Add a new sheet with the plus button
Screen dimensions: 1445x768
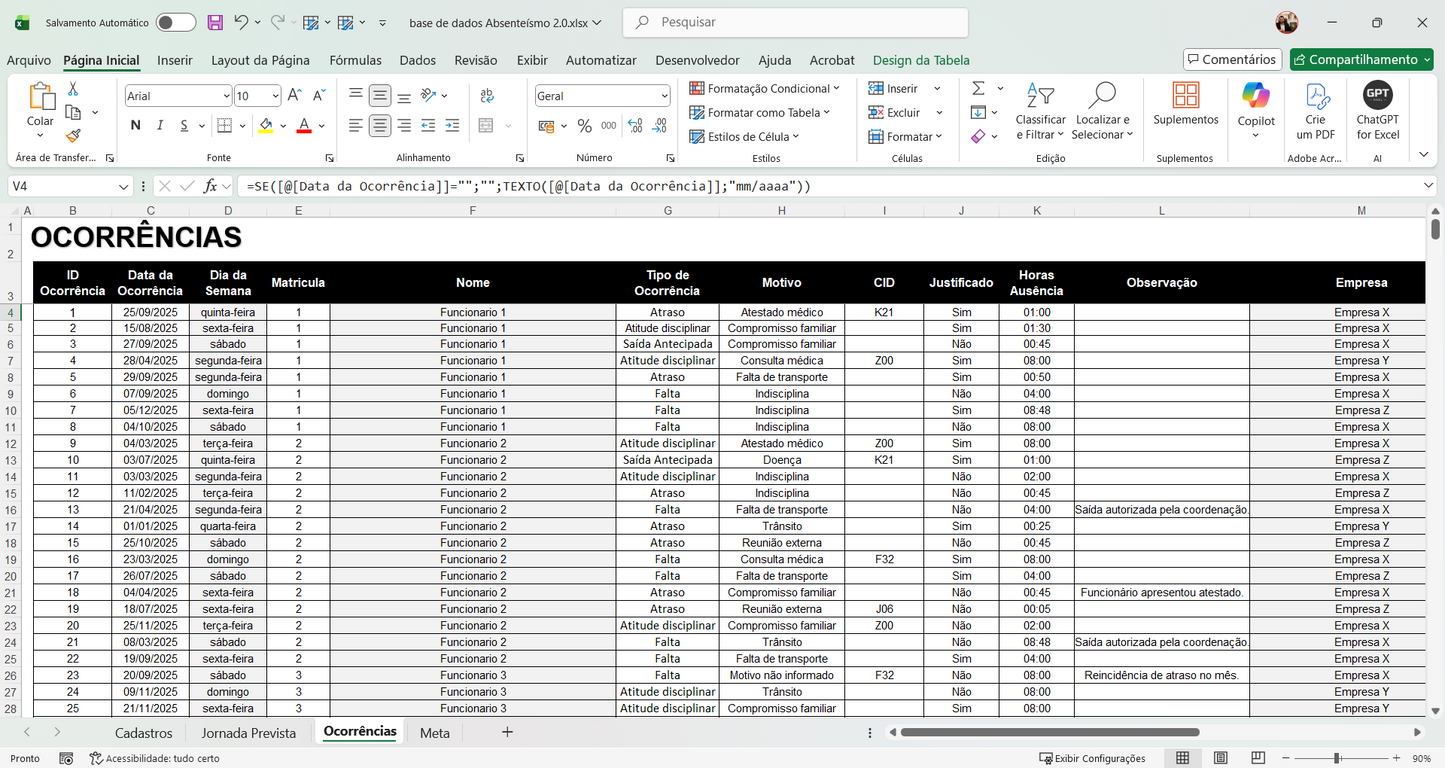[507, 732]
